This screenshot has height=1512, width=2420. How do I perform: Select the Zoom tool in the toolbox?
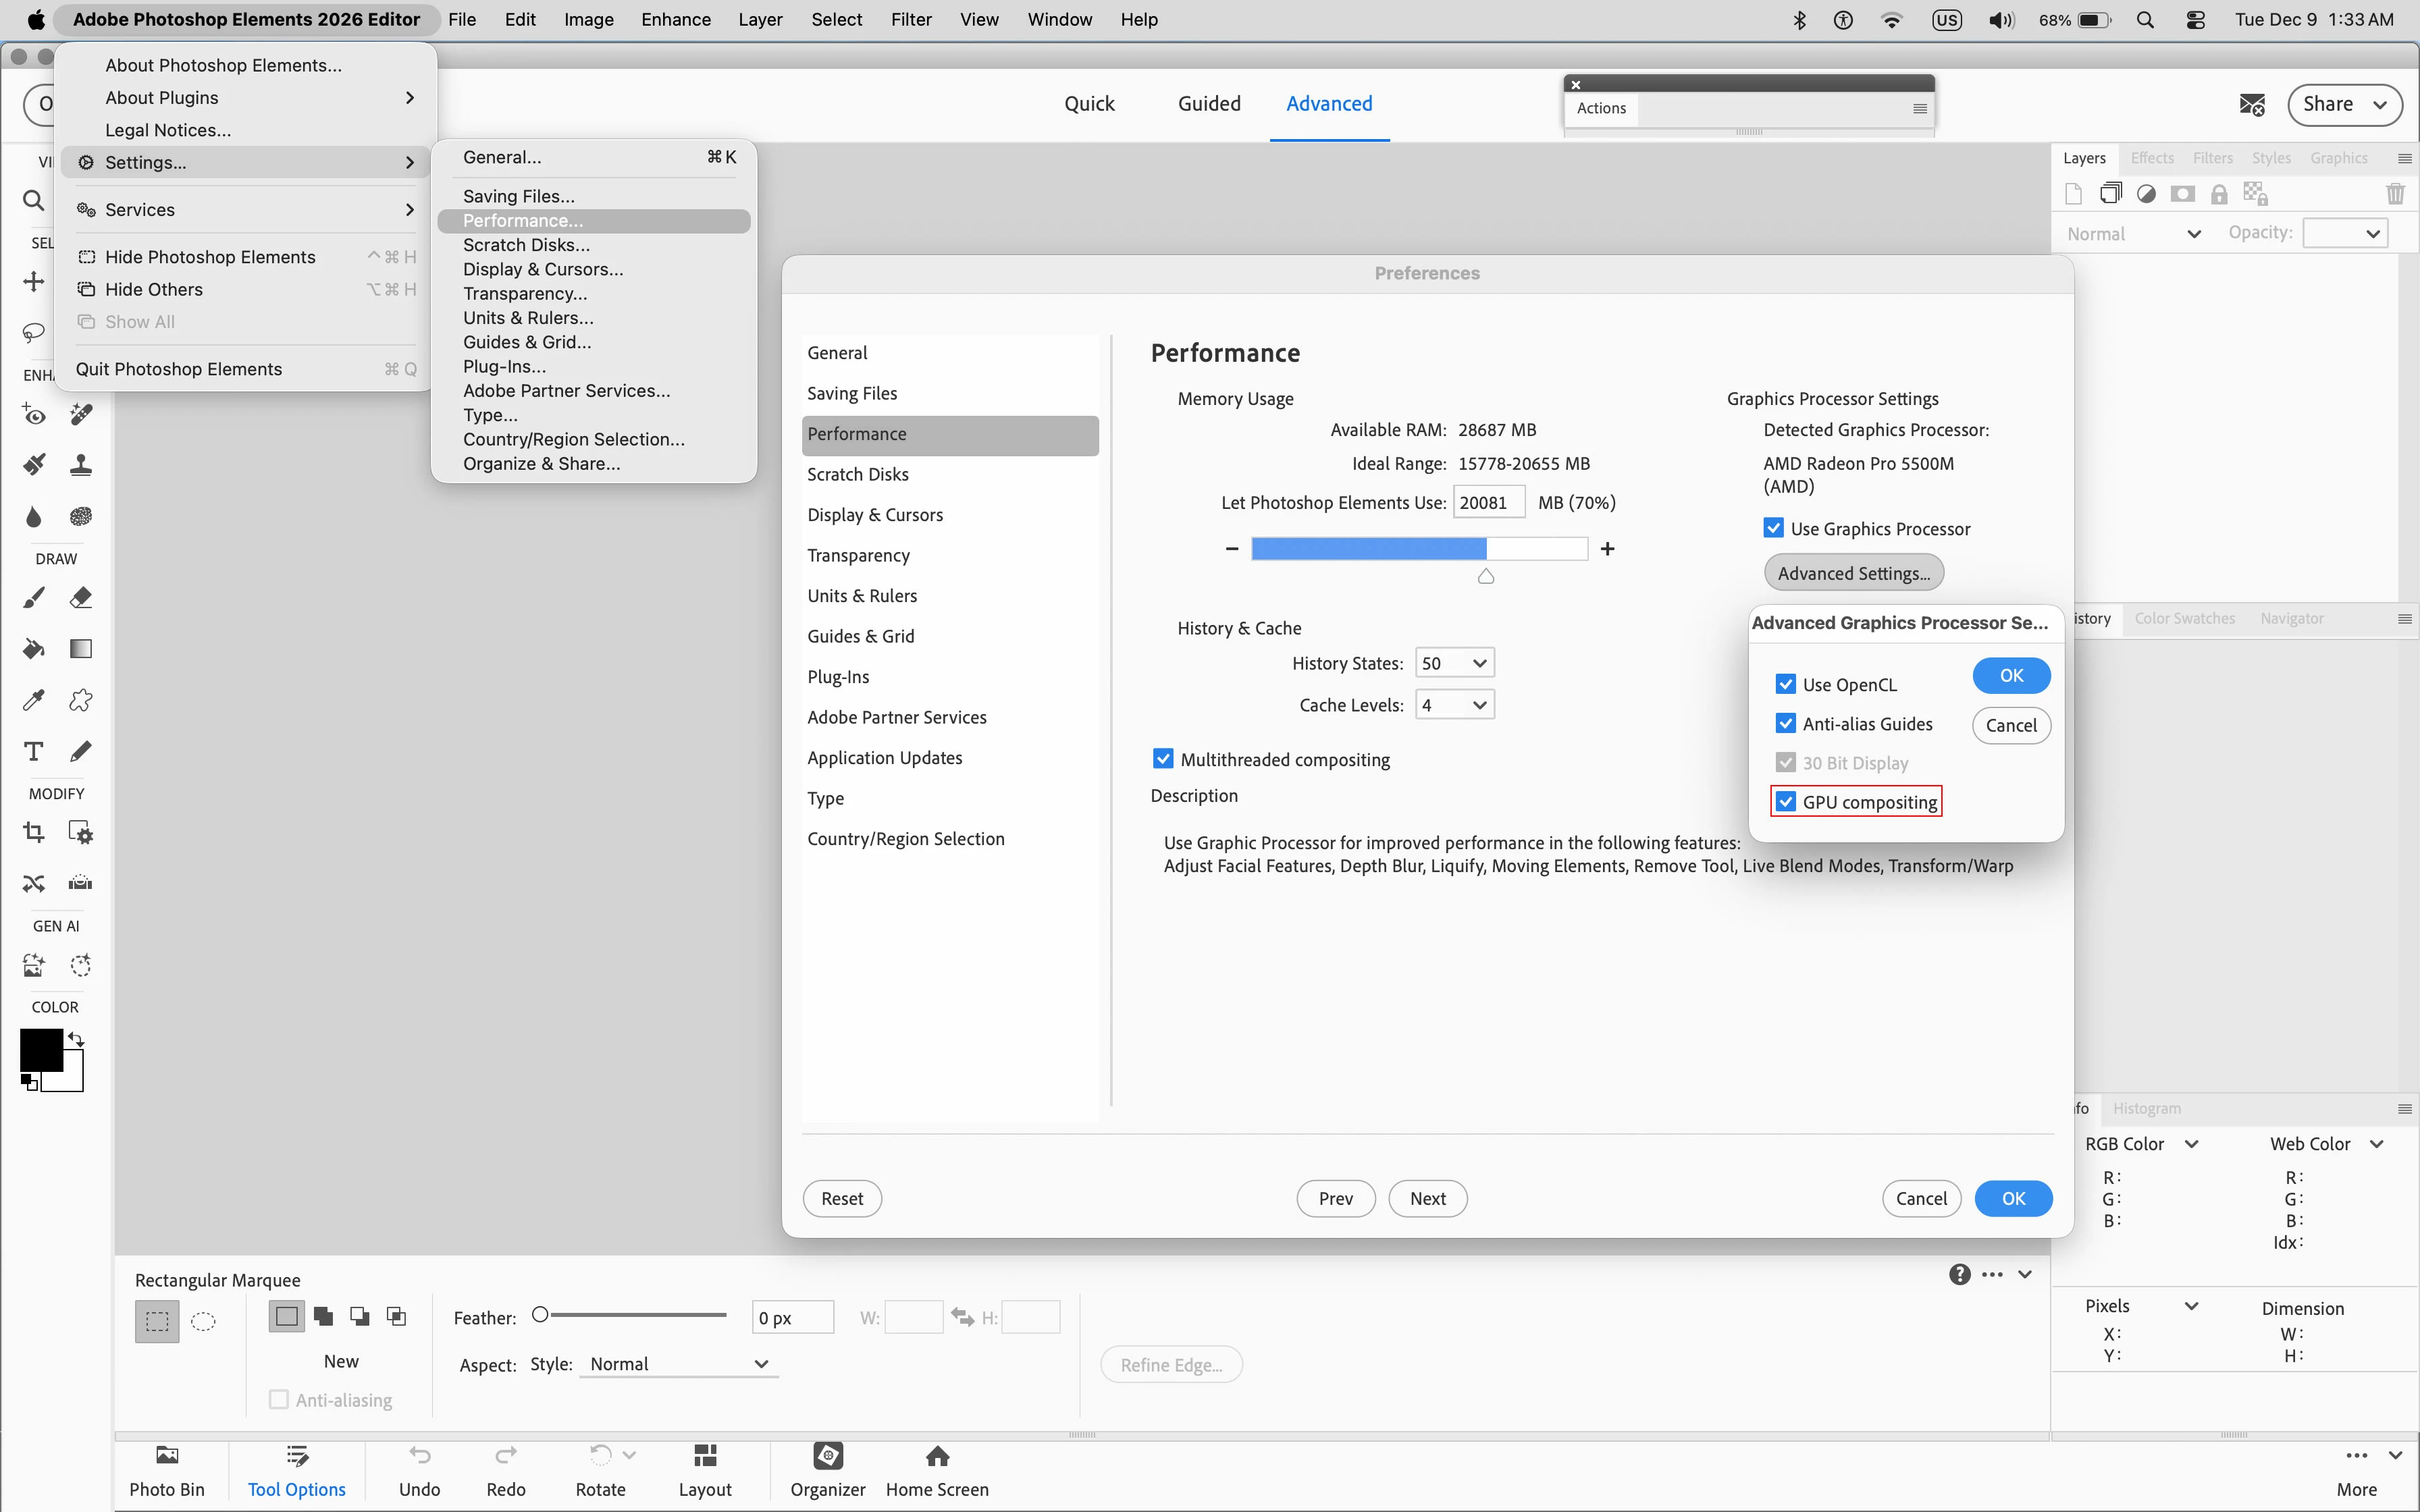[x=33, y=201]
